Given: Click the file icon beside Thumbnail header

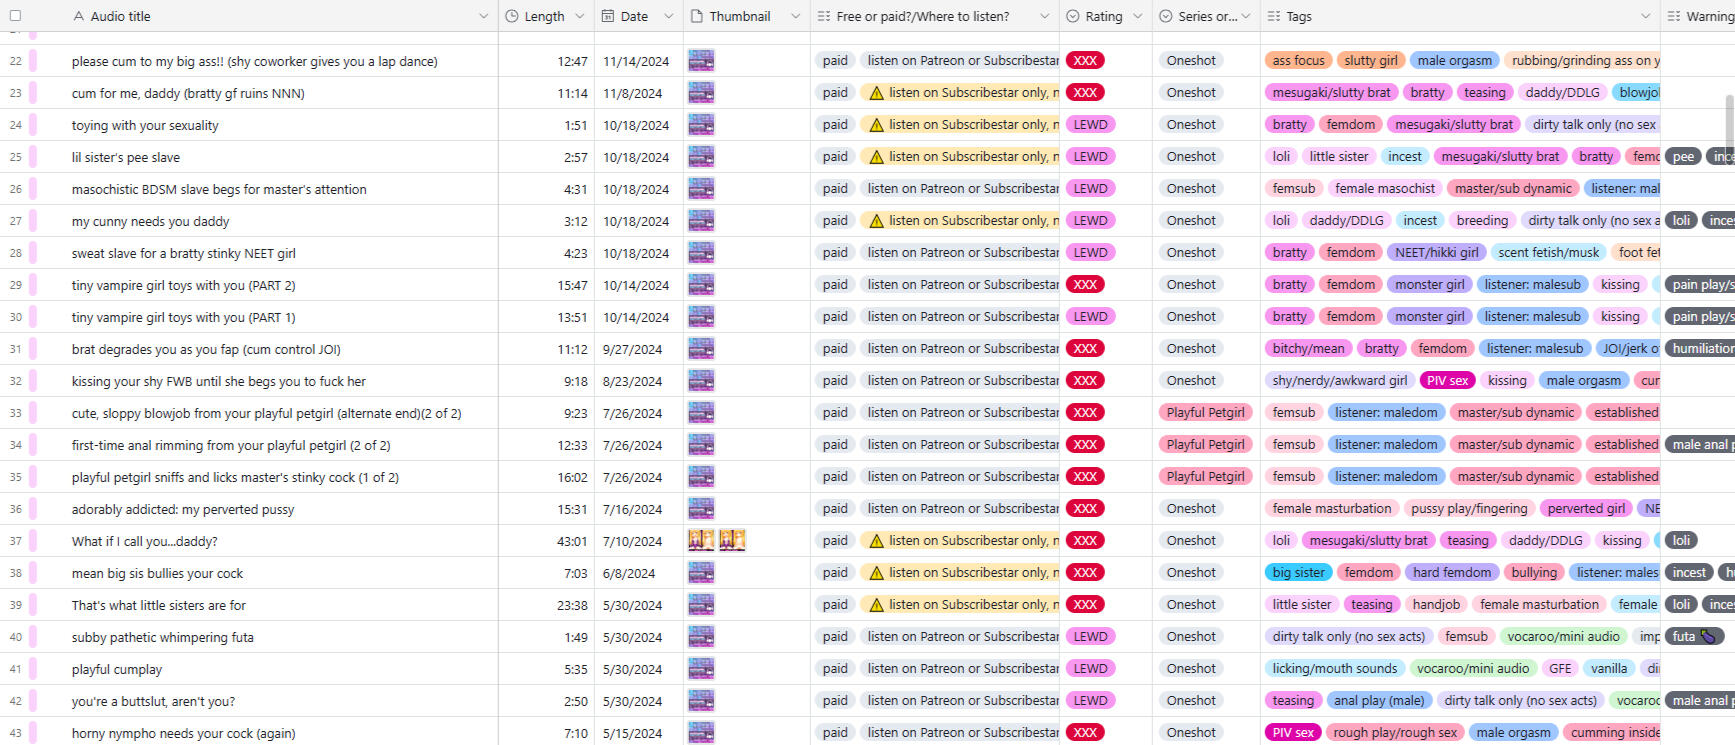Looking at the screenshot, I should click(697, 16).
